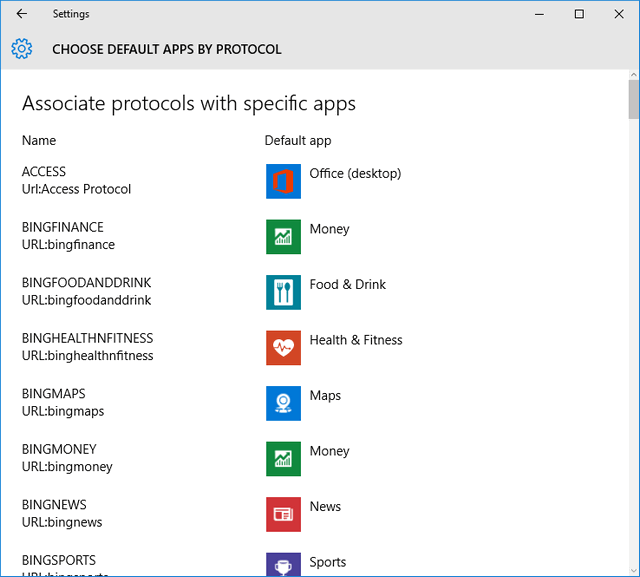Click the BINGFOODANDDRINK protocol name
This screenshot has height=577, width=640.
coord(87,283)
